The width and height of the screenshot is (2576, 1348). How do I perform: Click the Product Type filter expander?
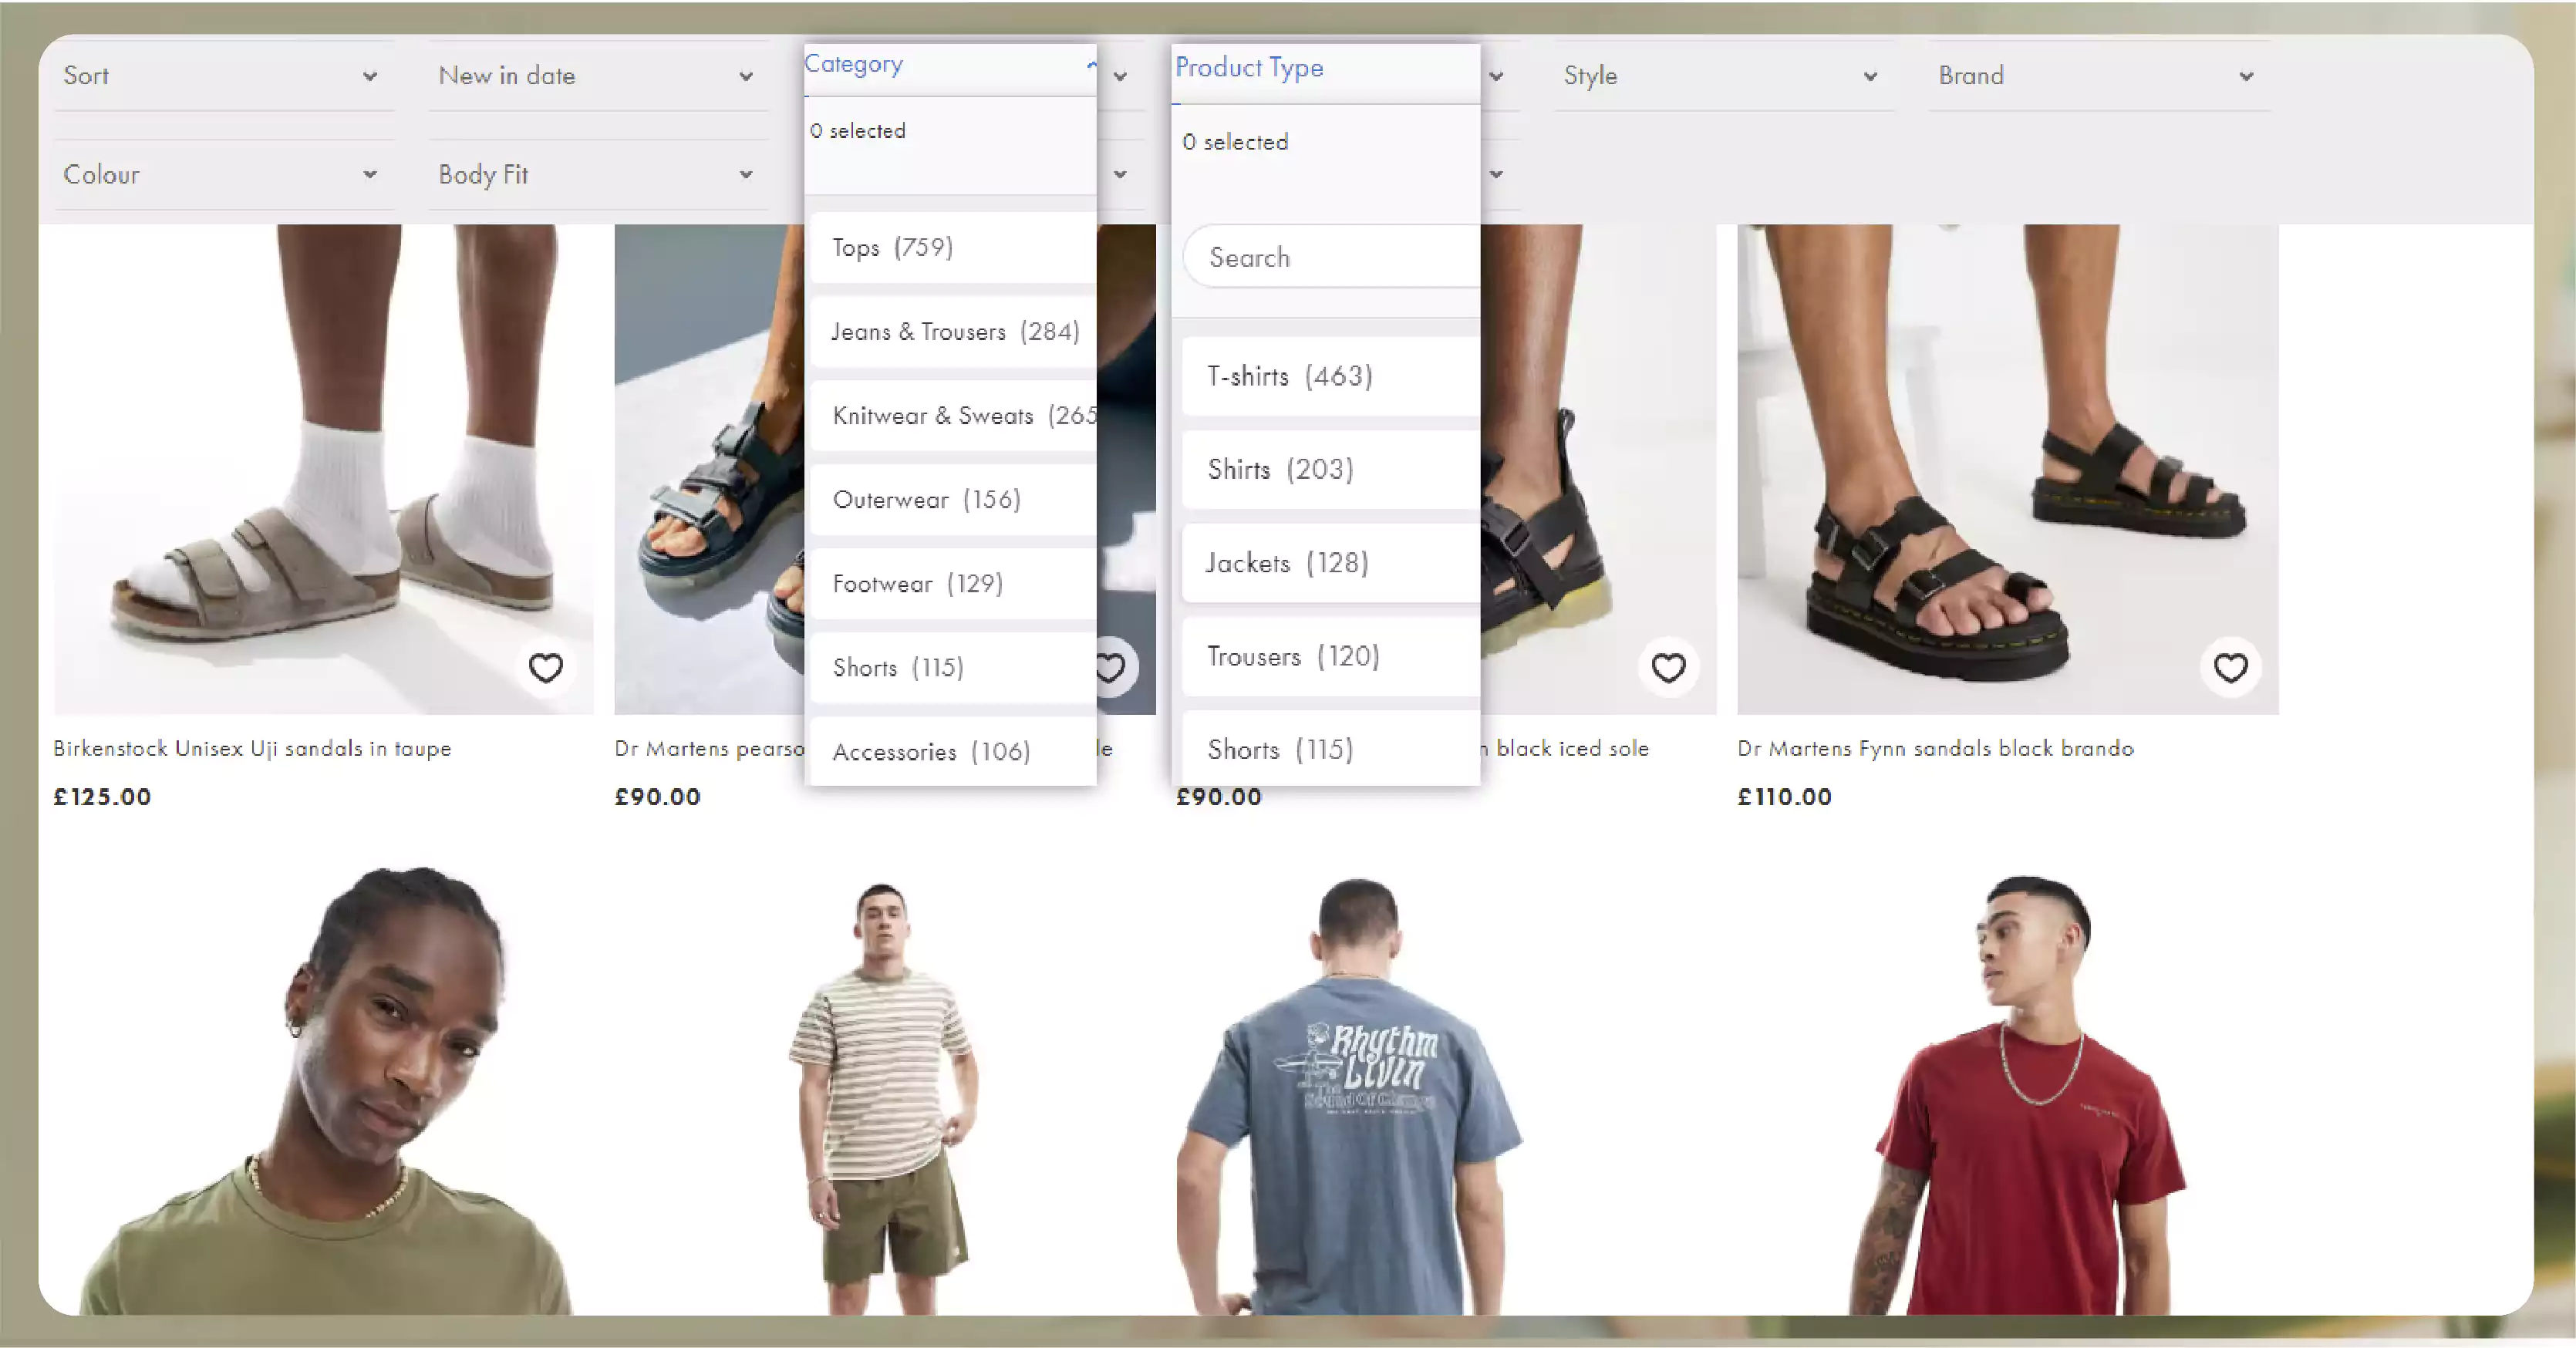pos(1495,75)
